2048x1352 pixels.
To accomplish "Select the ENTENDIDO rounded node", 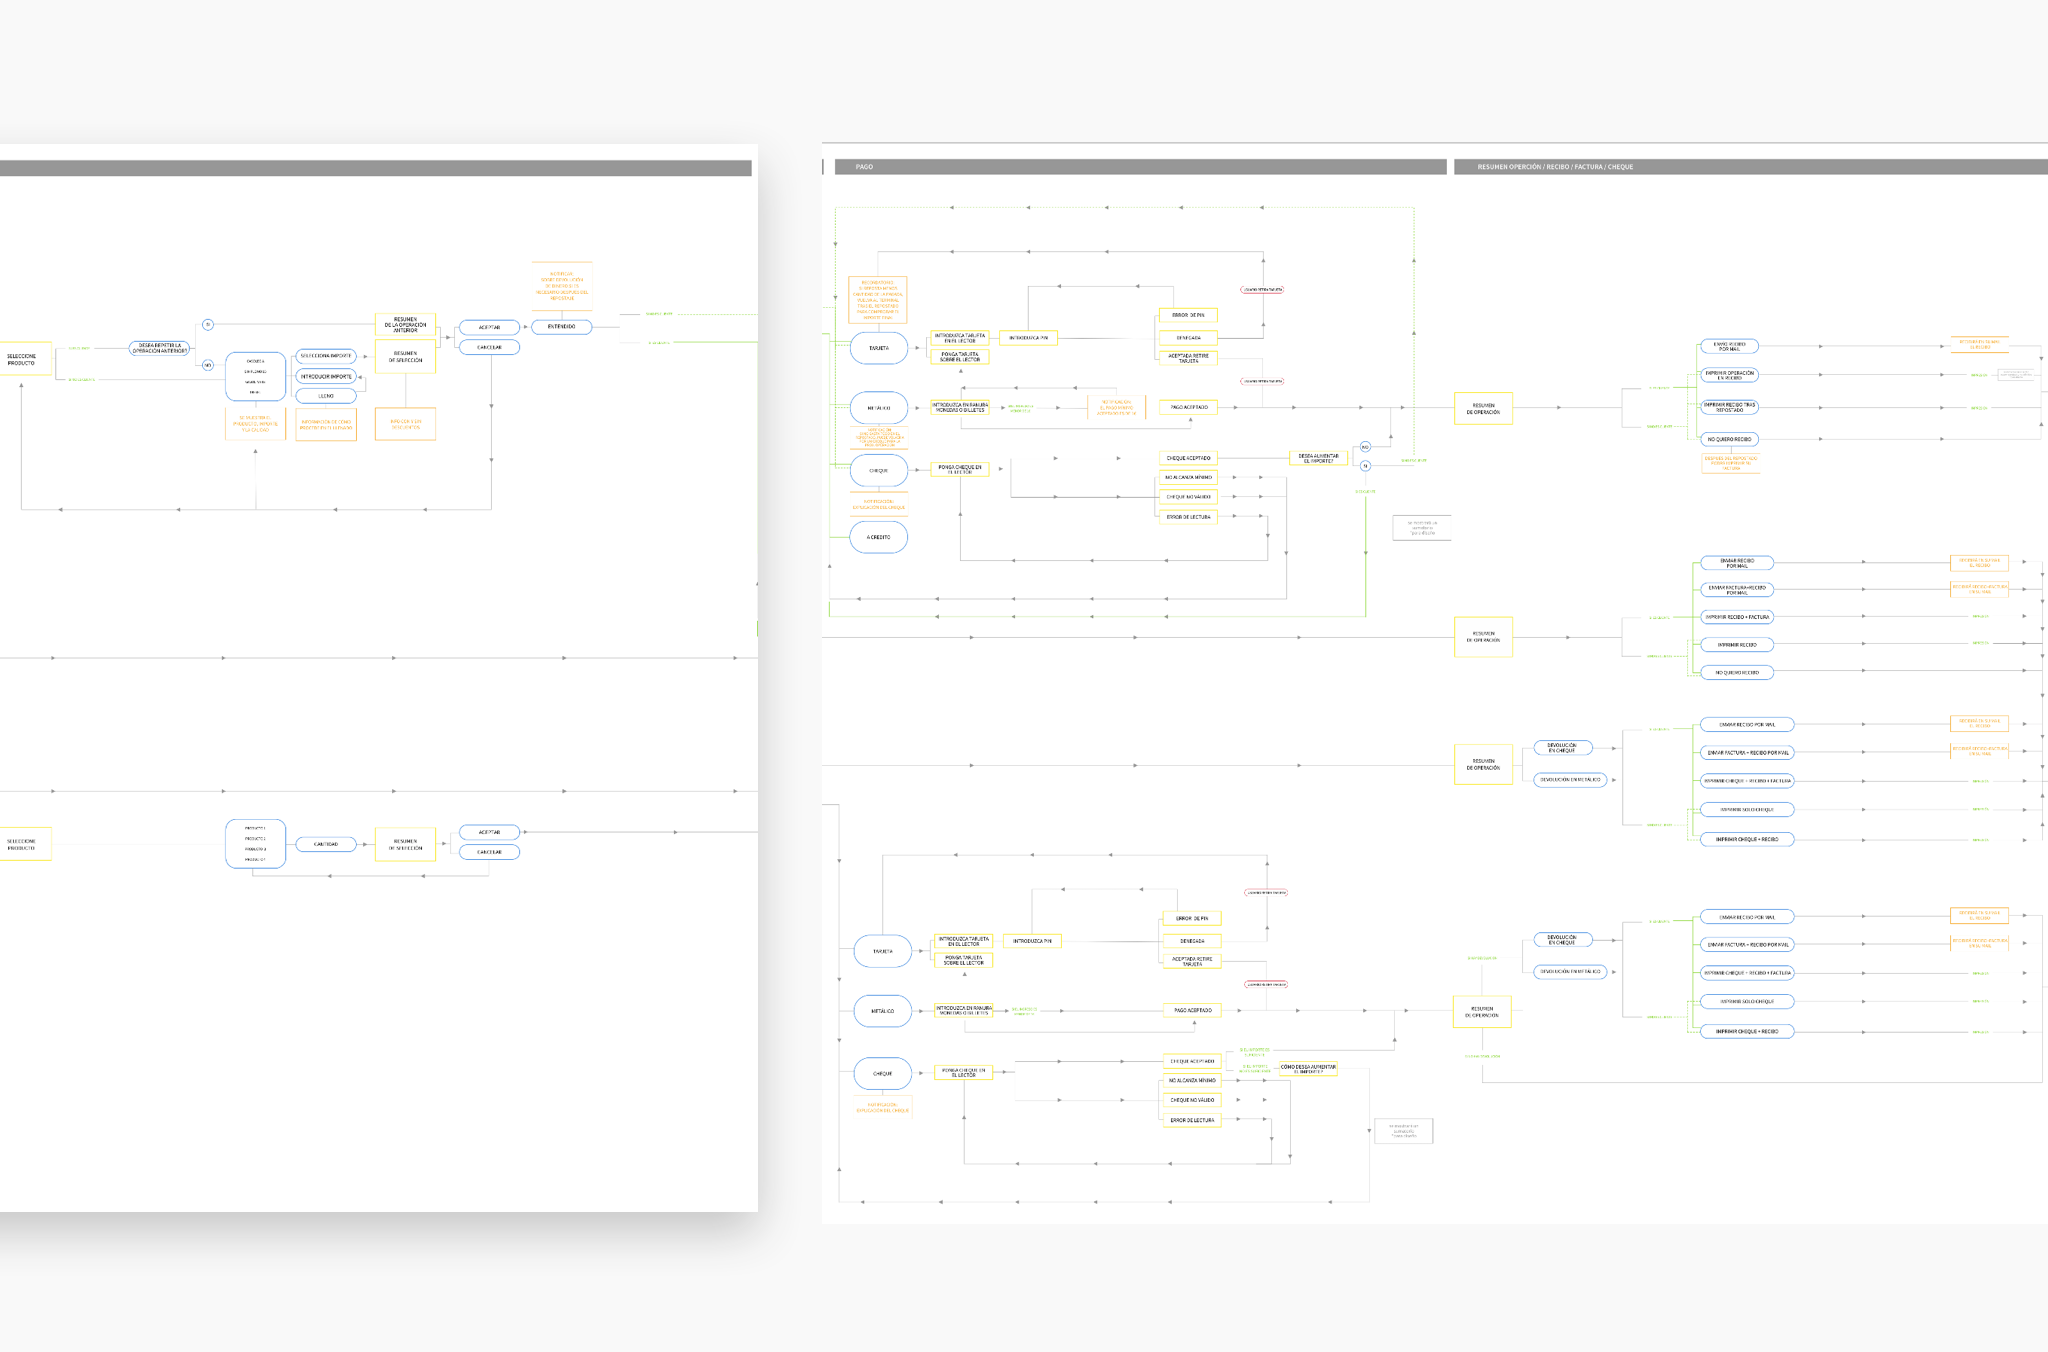I will click(x=561, y=327).
